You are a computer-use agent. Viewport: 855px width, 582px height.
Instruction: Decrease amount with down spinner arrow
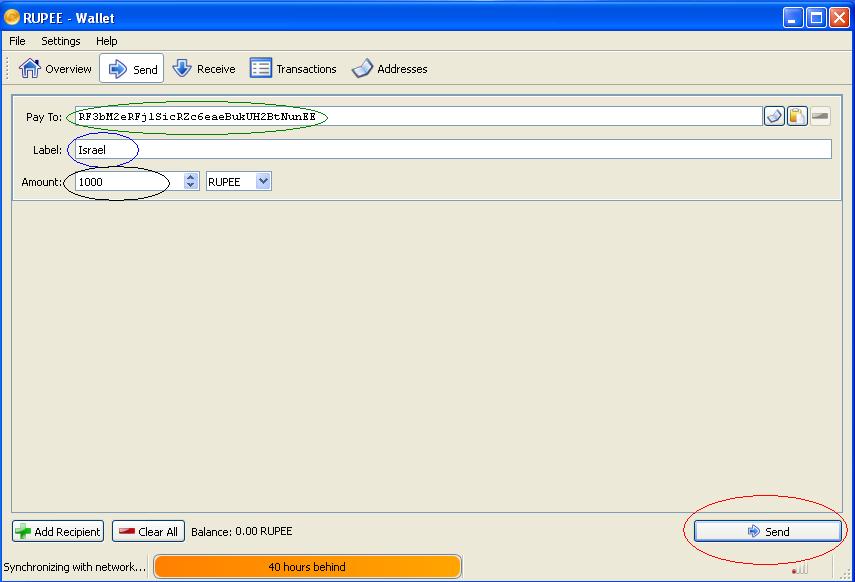190,186
